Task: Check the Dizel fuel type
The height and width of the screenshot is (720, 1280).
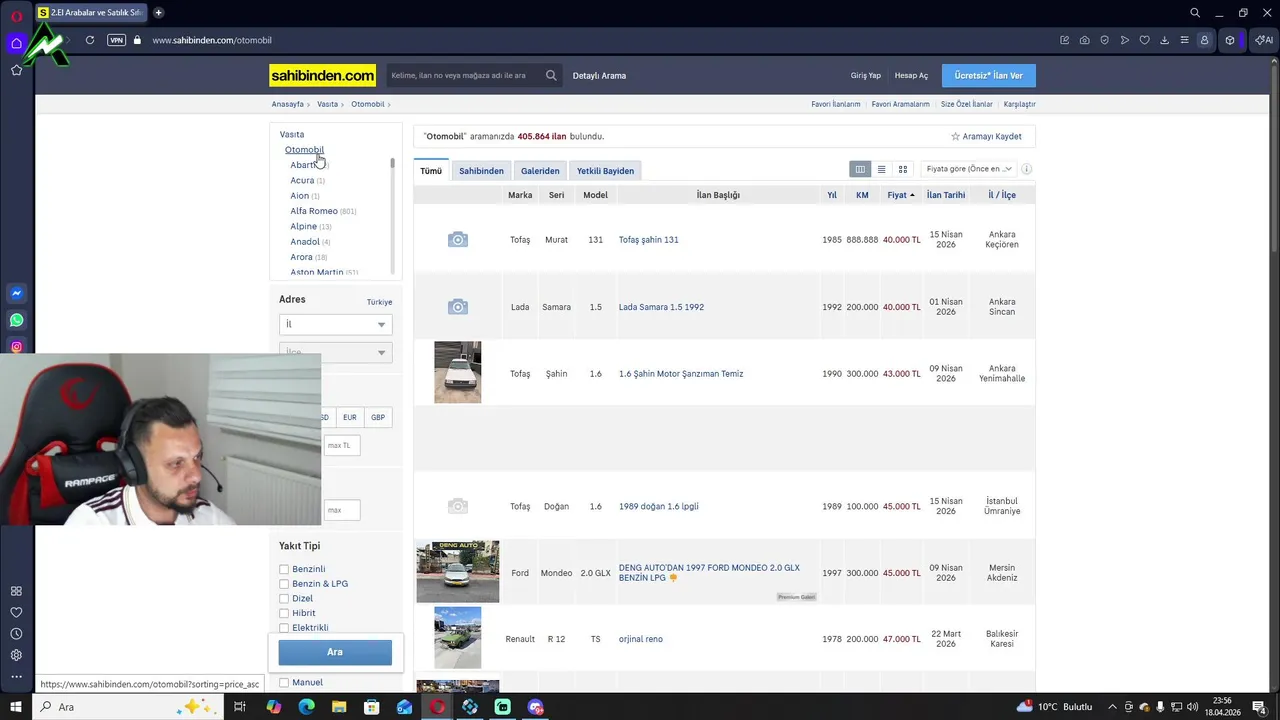Action: [x=284, y=598]
